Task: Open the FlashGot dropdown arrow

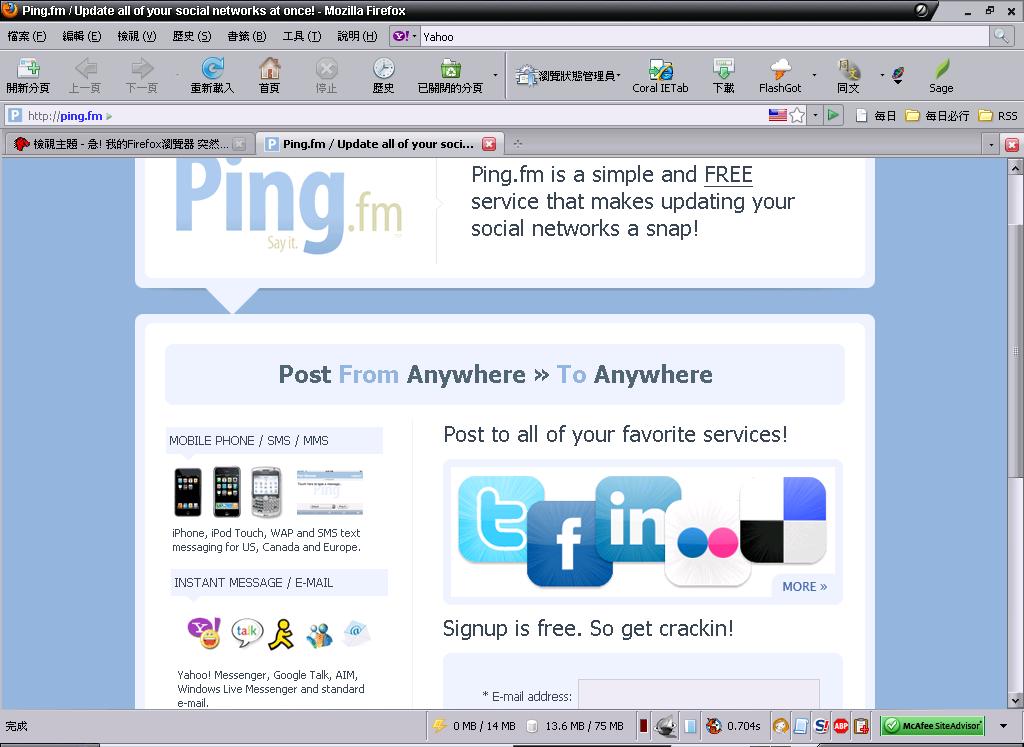Action: (x=814, y=75)
